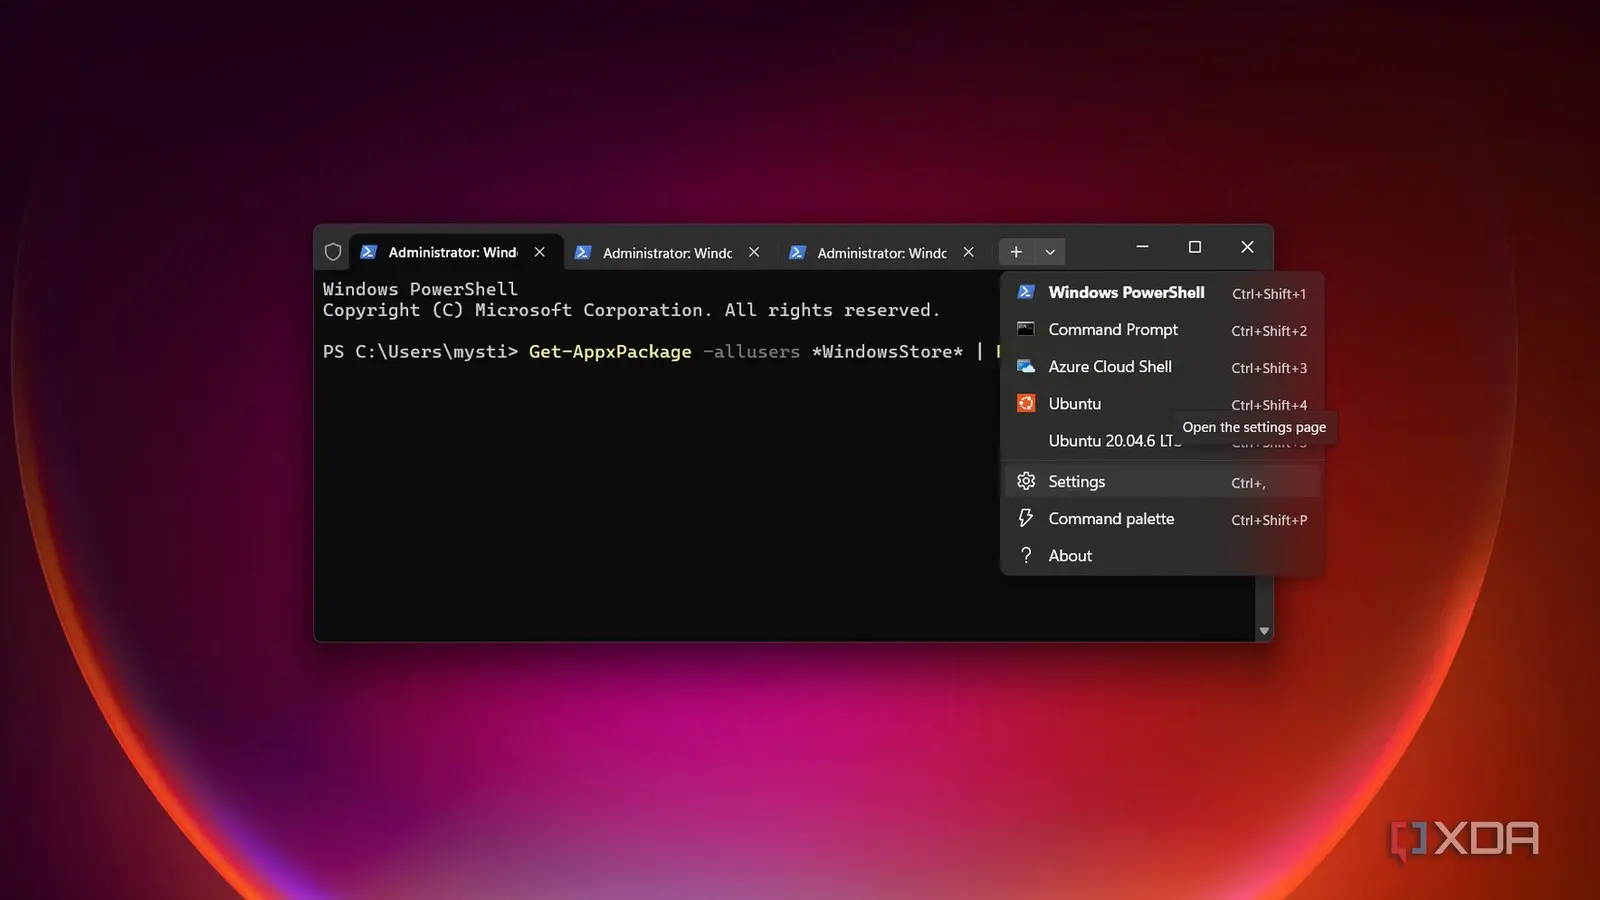
Task: Click the Windows PowerShell menu icon
Action: click(1026, 292)
